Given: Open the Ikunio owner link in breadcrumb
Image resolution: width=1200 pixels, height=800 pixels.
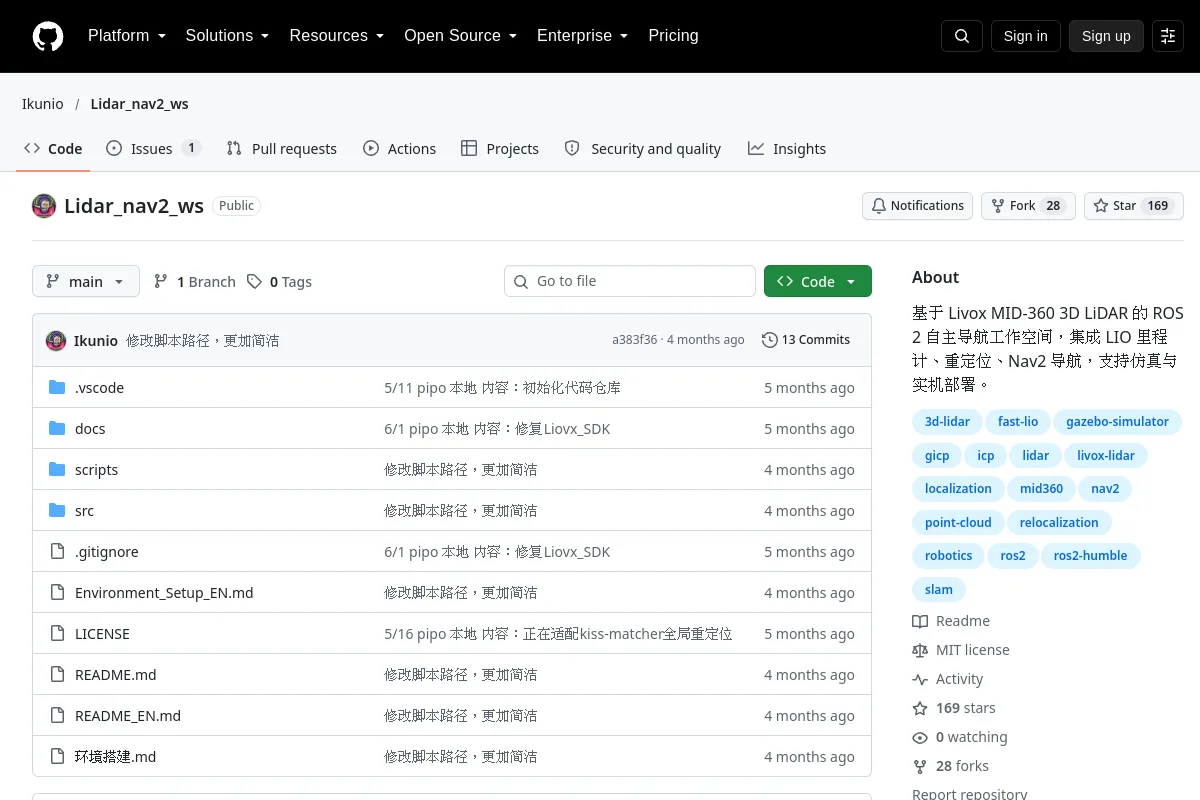Looking at the screenshot, I should 43,104.
